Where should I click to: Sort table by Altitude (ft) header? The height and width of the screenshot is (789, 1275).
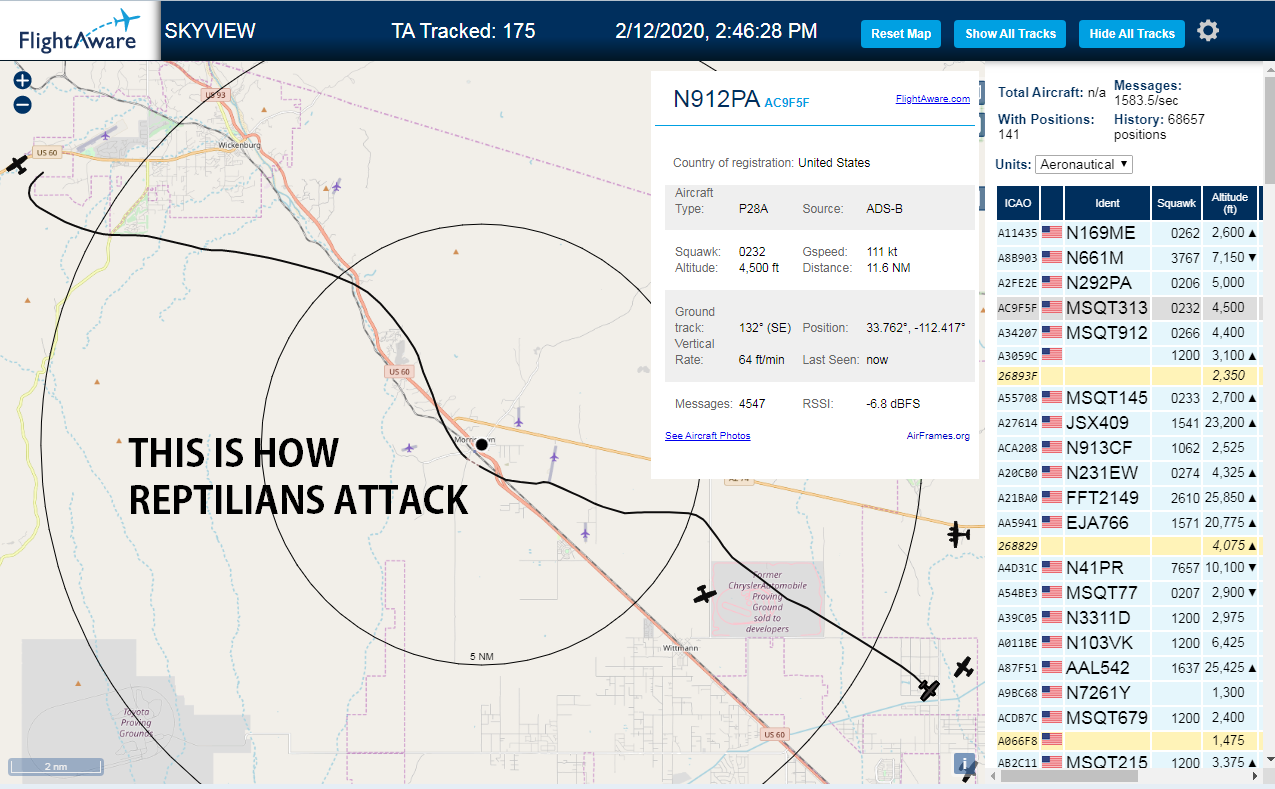point(1230,203)
